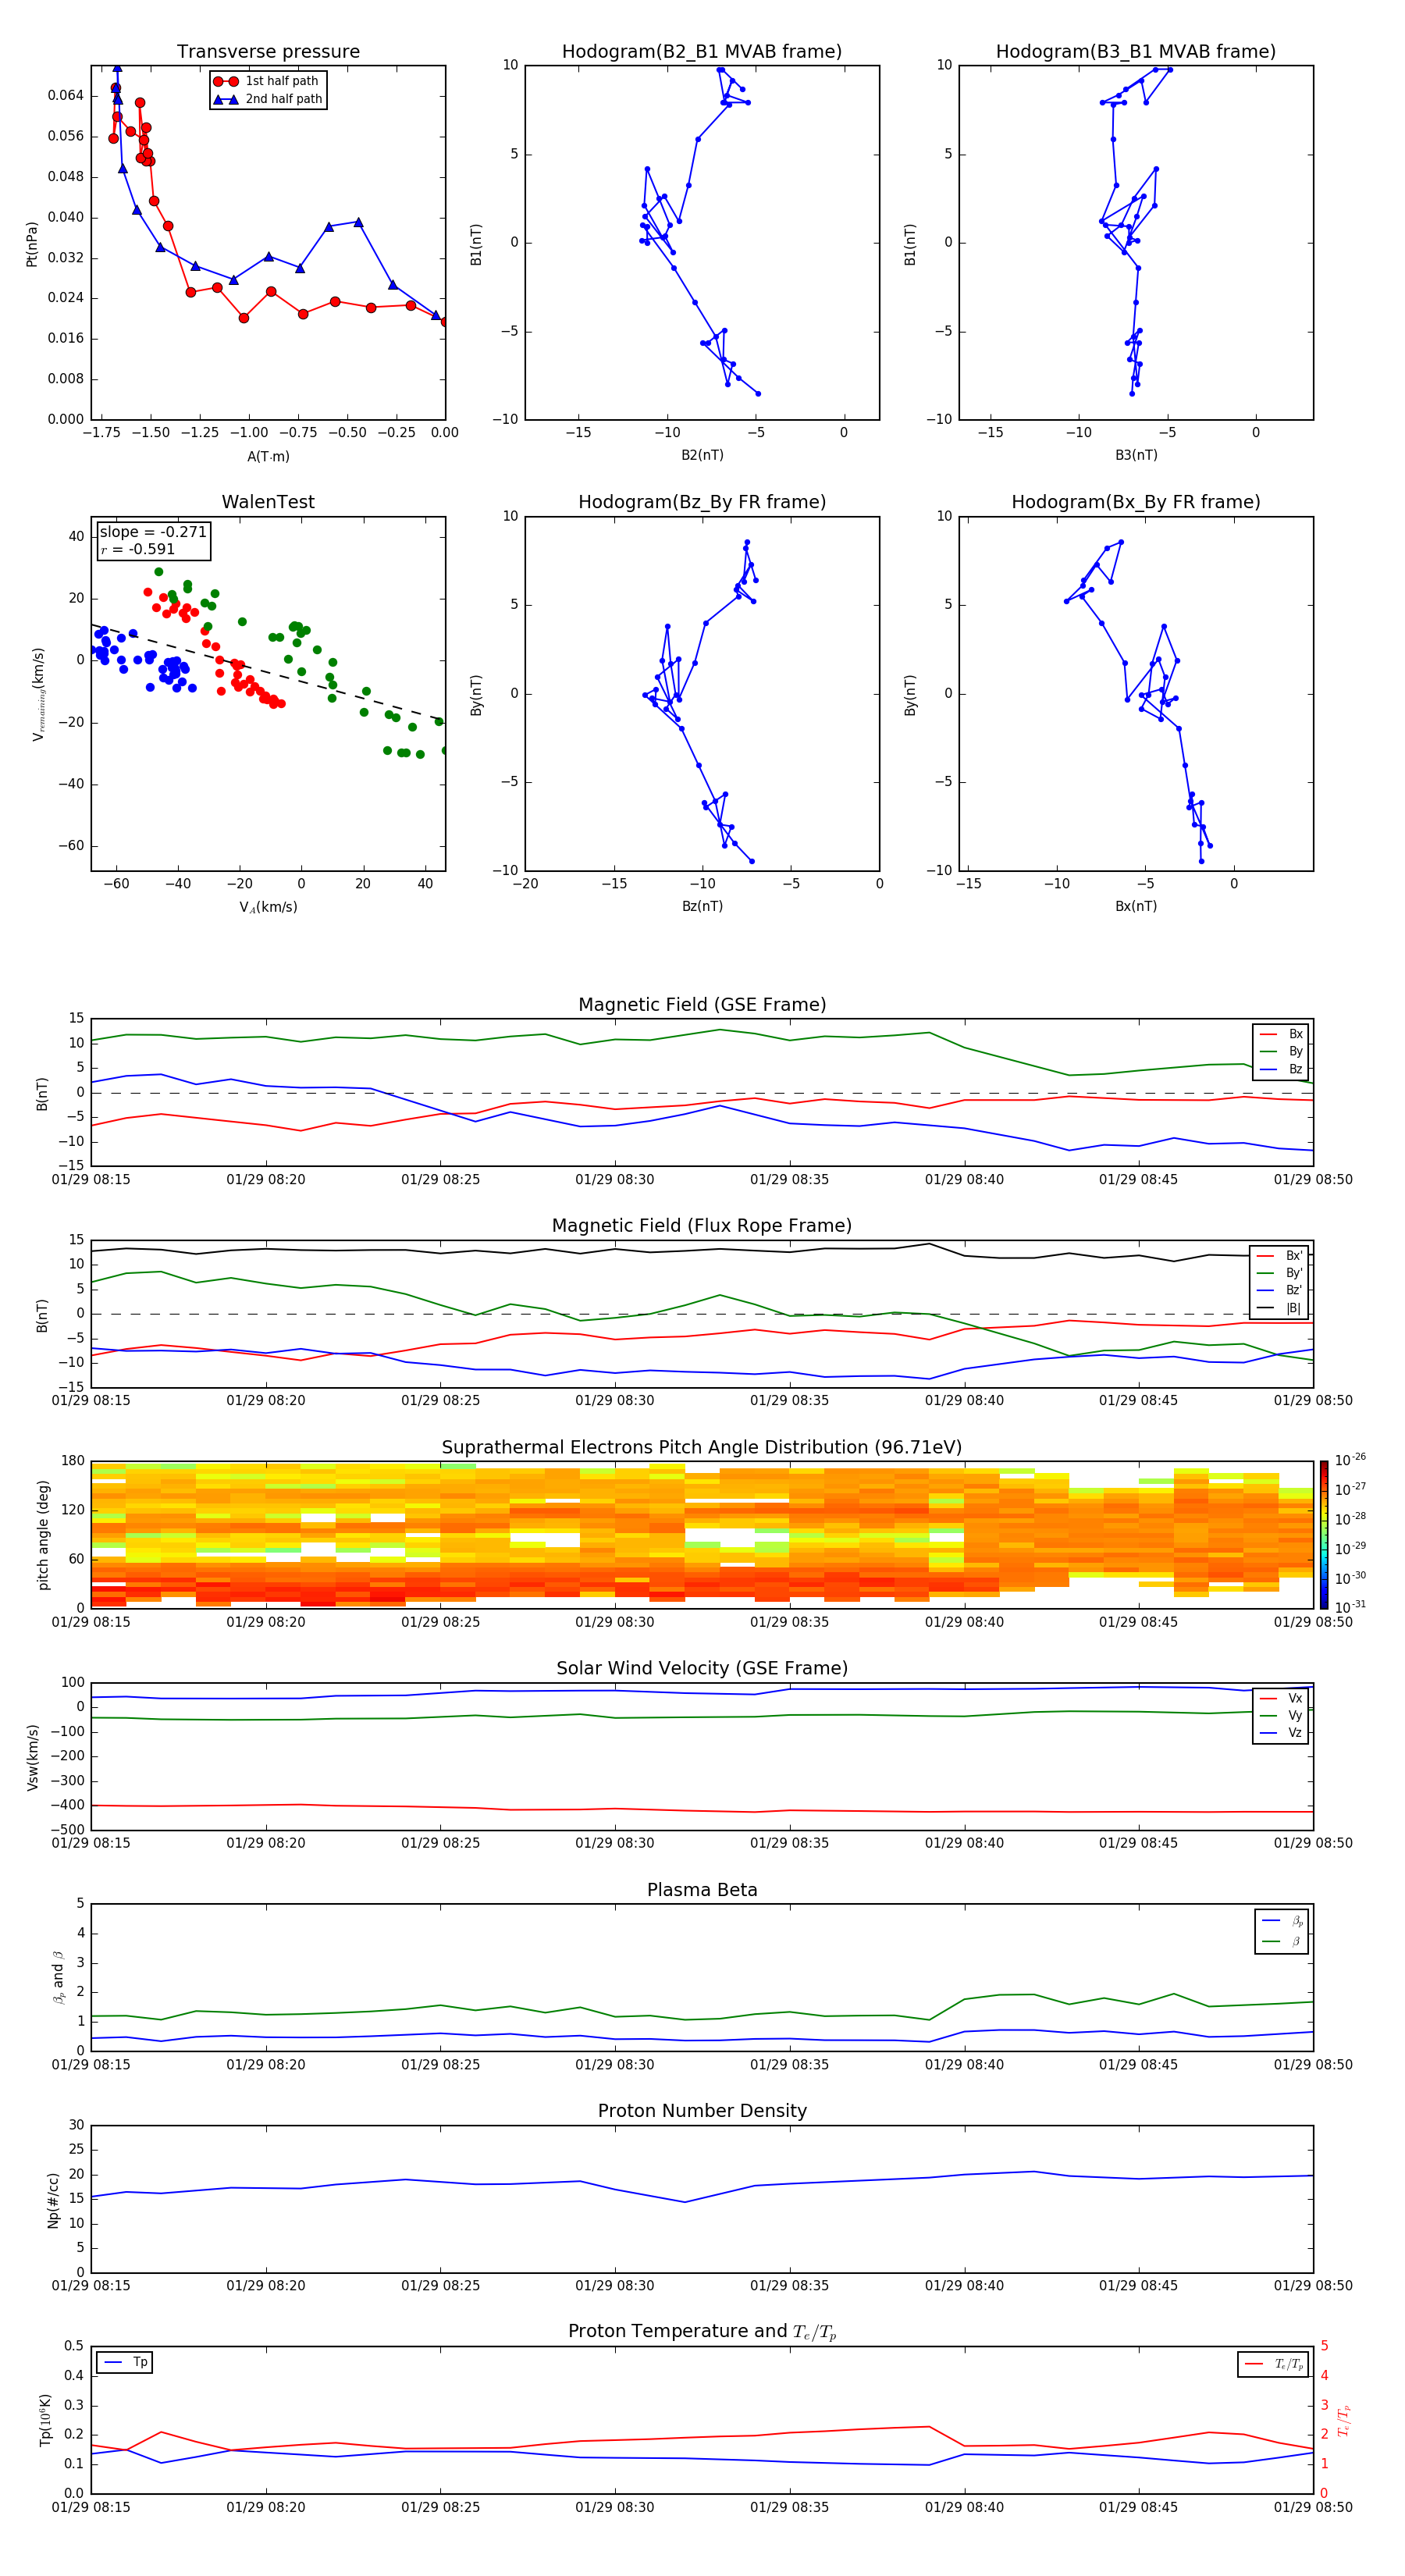Image resolution: width=1405 pixels, height=2576 pixels.
Task: Select the red Te/Tp legend entry
Action: 1274,2364
